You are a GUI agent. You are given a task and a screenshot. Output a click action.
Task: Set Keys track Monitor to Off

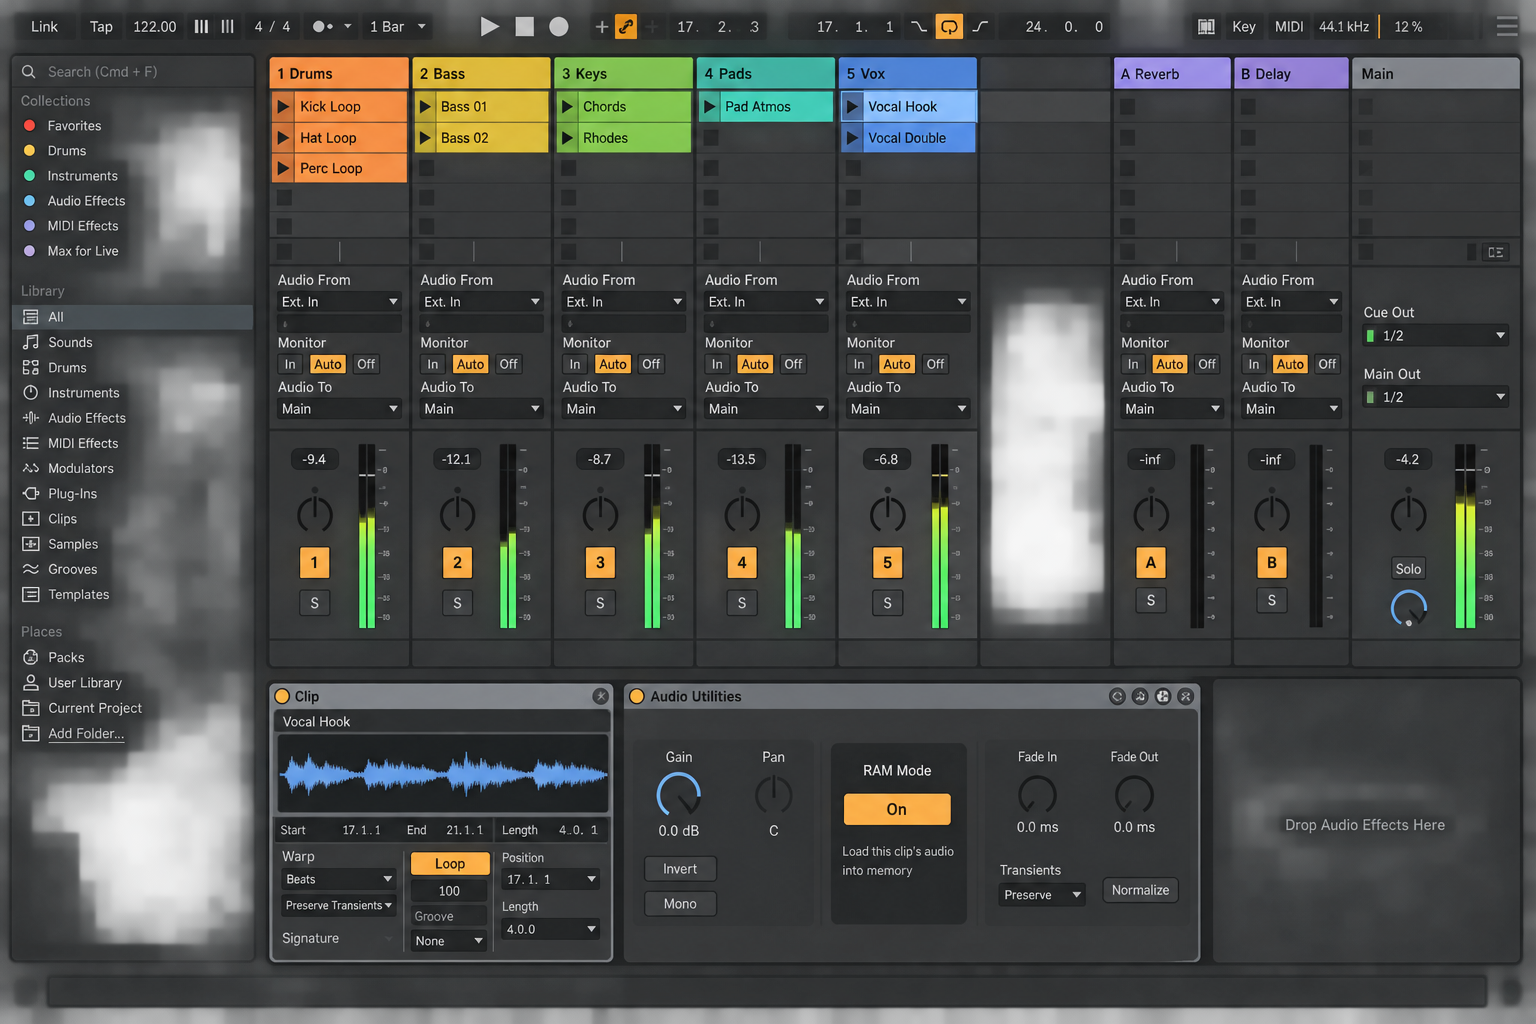pyautogui.click(x=651, y=364)
